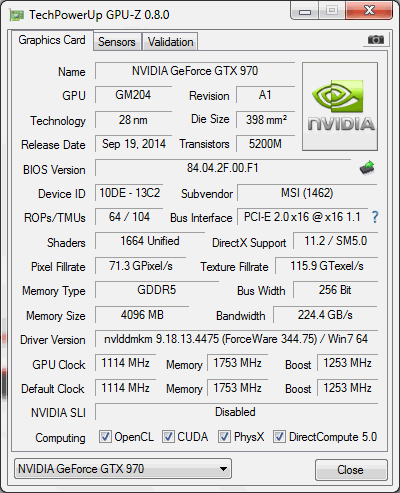Click the Release Date value Sep 19, 2014
This screenshot has height=493, width=400.
[x=133, y=144]
